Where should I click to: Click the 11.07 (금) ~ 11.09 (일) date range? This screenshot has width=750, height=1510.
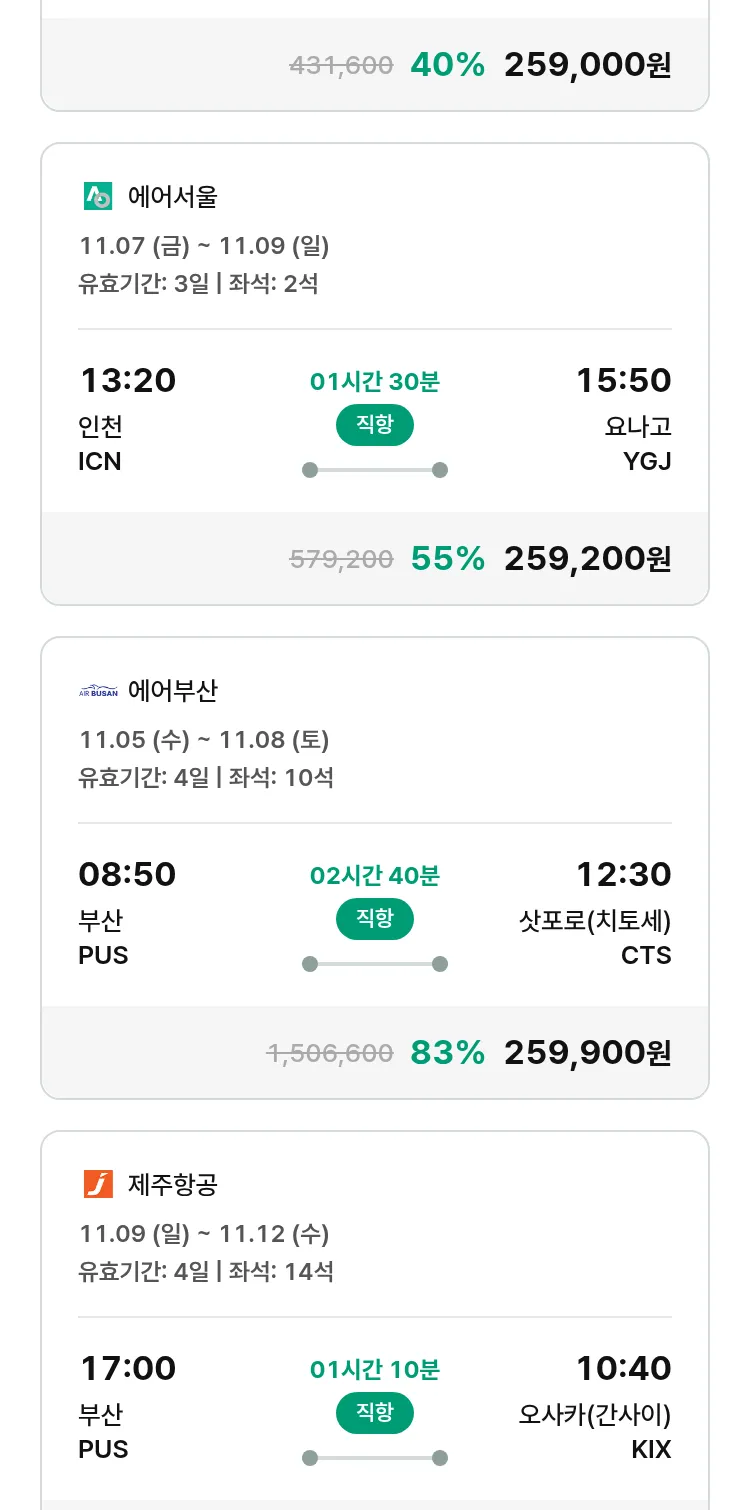pos(204,246)
